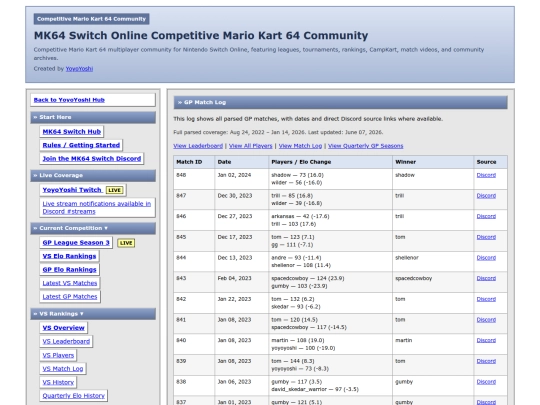Go to Rules / Getting Started
Viewport: 540px width, 405px height.
coord(81,145)
